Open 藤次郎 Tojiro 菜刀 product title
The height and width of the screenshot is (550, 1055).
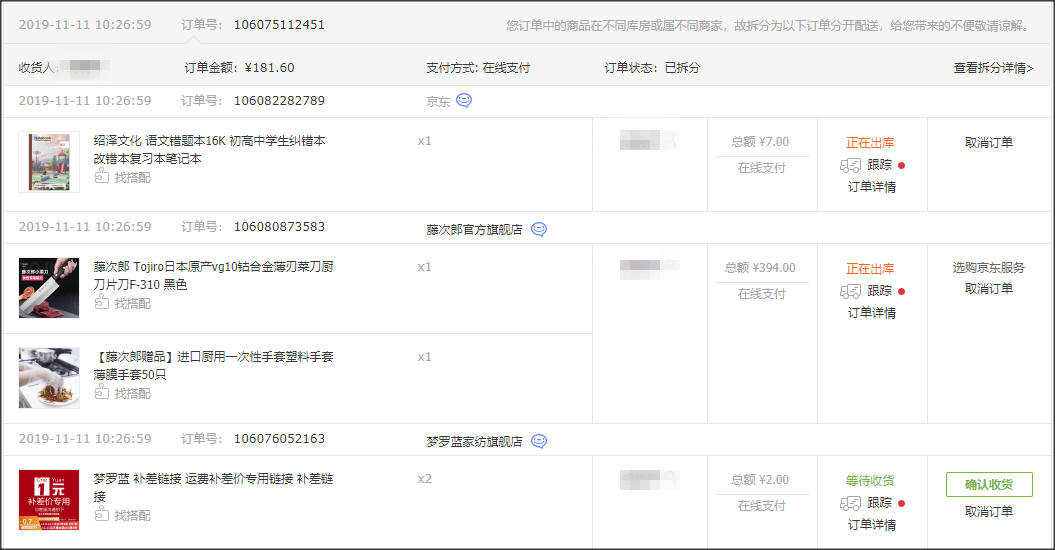[213, 275]
